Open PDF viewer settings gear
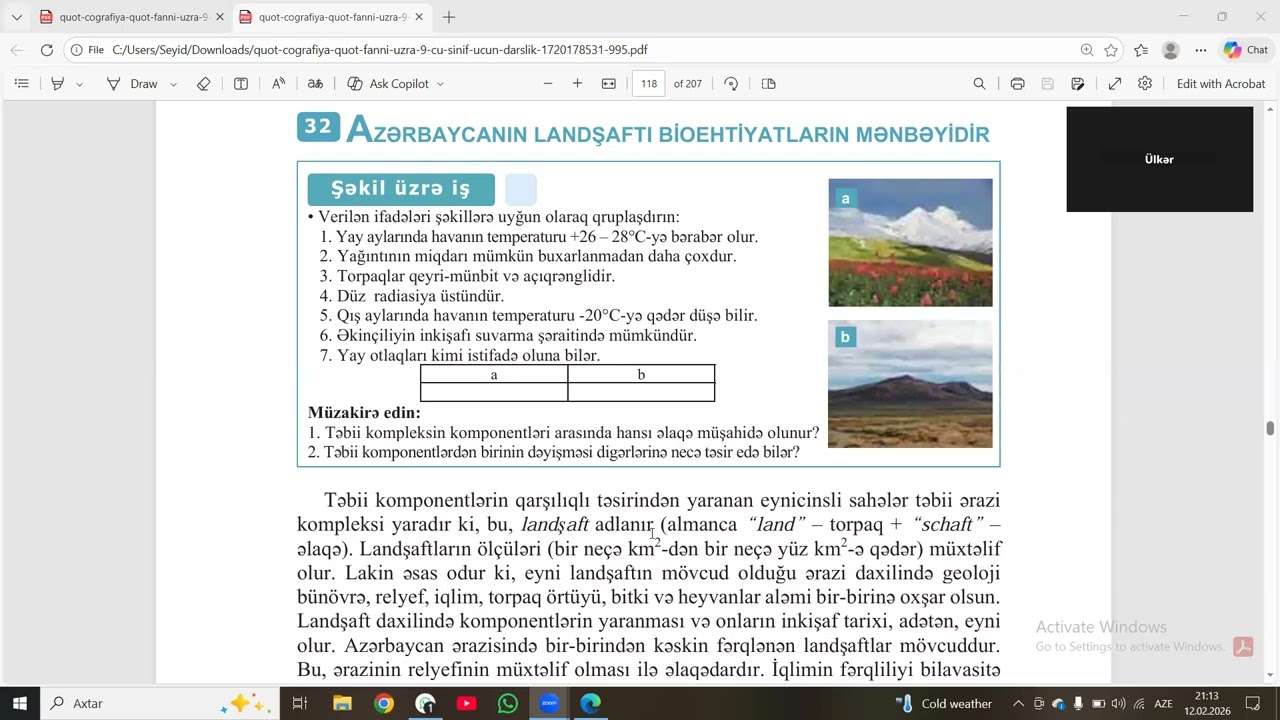Viewport: 1280px width, 720px height. tap(1145, 84)
